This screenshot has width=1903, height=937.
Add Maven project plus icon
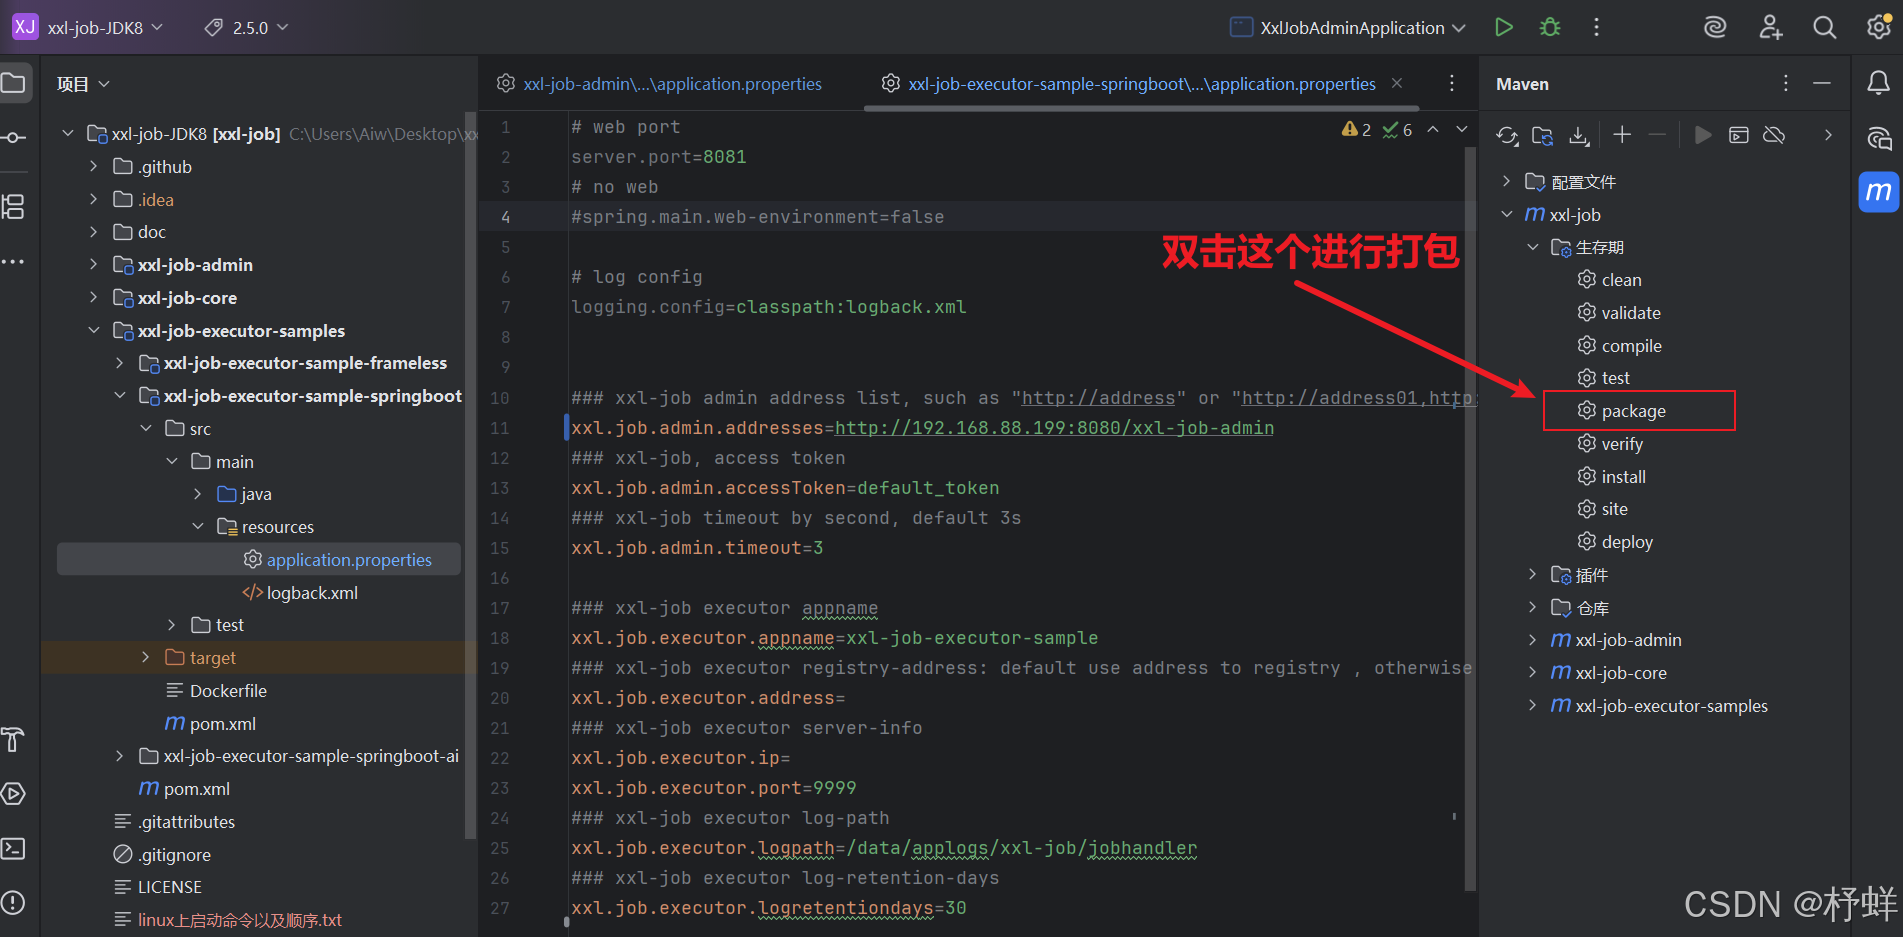tap(1622, 134)
